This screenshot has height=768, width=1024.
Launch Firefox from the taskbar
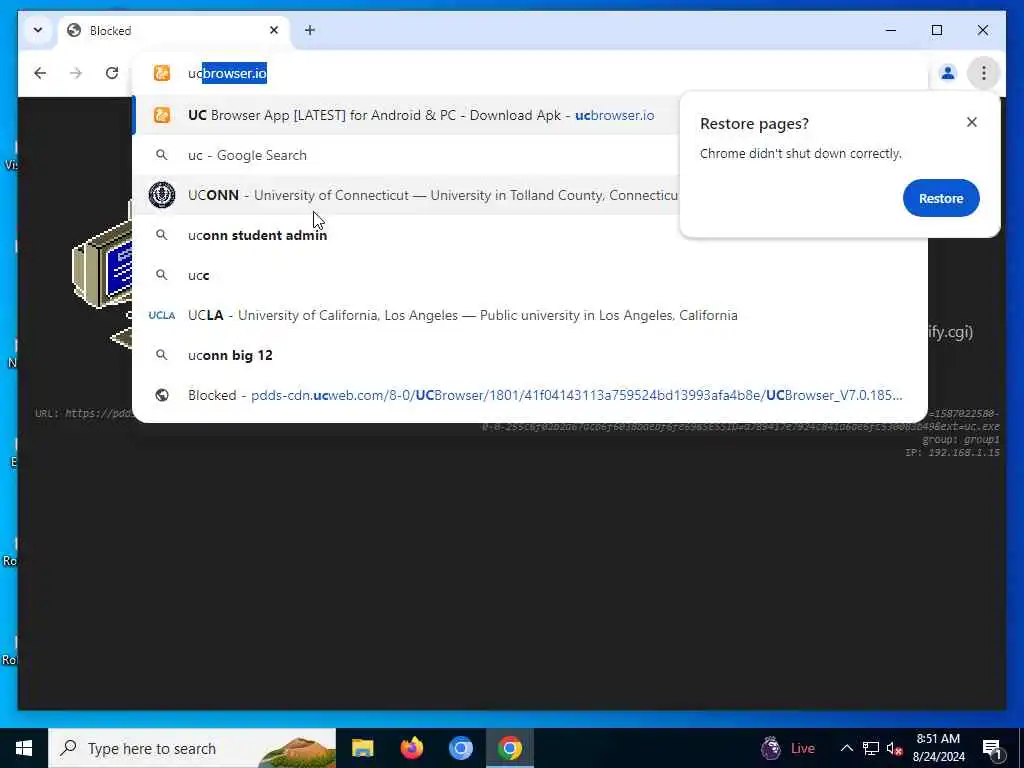pyautogui.click(x=411, y=748)
